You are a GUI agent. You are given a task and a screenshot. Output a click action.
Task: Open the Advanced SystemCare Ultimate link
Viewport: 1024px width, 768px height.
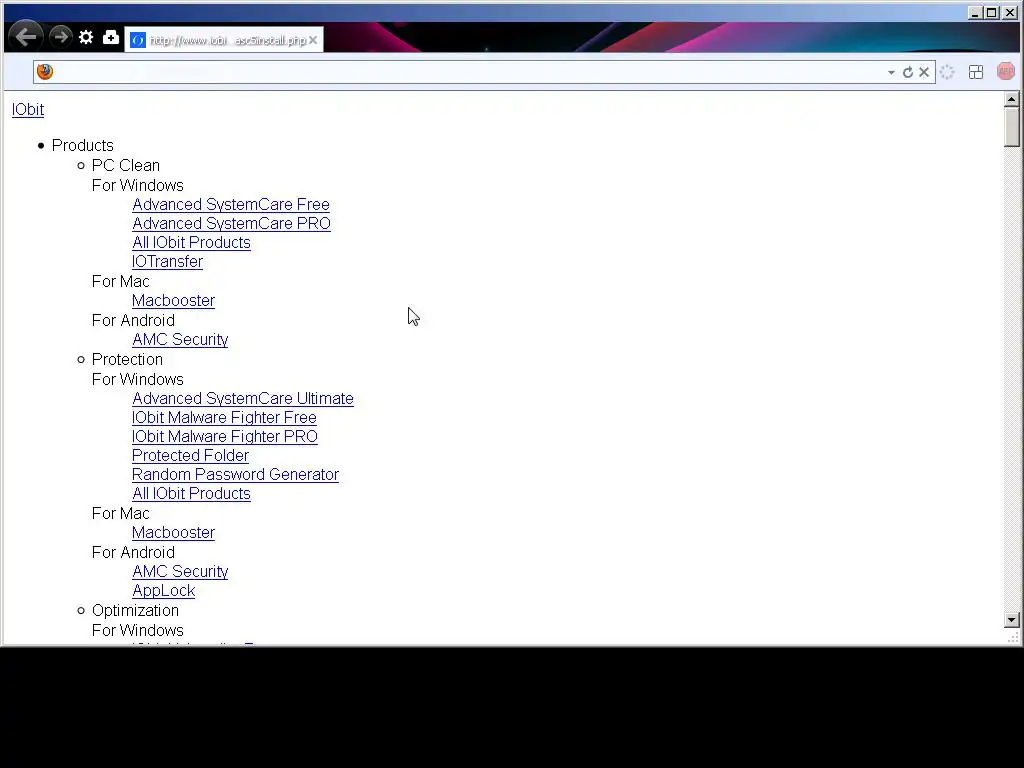click(243, 398)
